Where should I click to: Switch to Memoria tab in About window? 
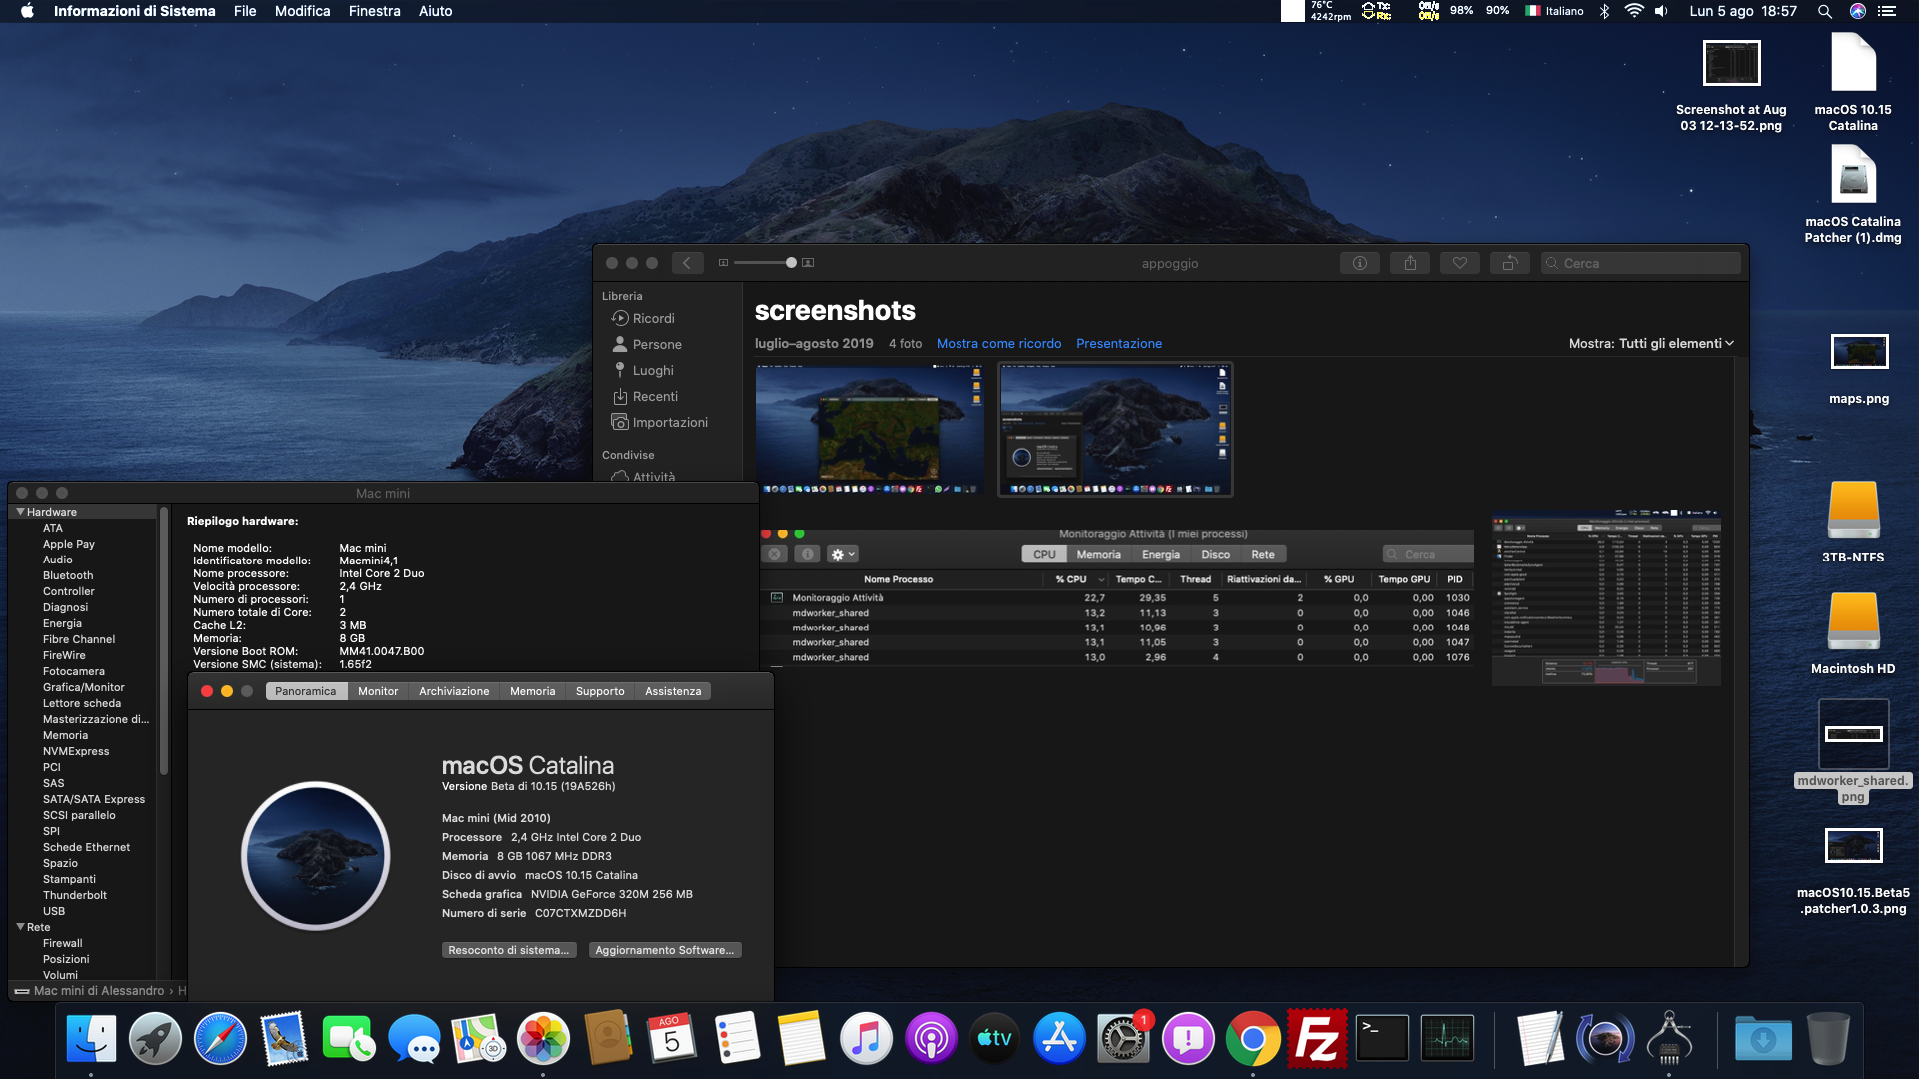click(532, 691)
